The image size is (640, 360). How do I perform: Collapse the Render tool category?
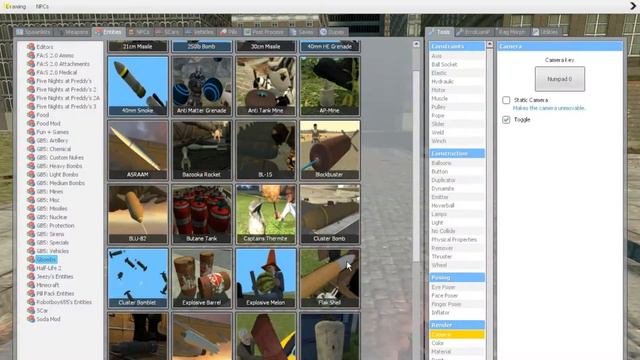(457, 325)
